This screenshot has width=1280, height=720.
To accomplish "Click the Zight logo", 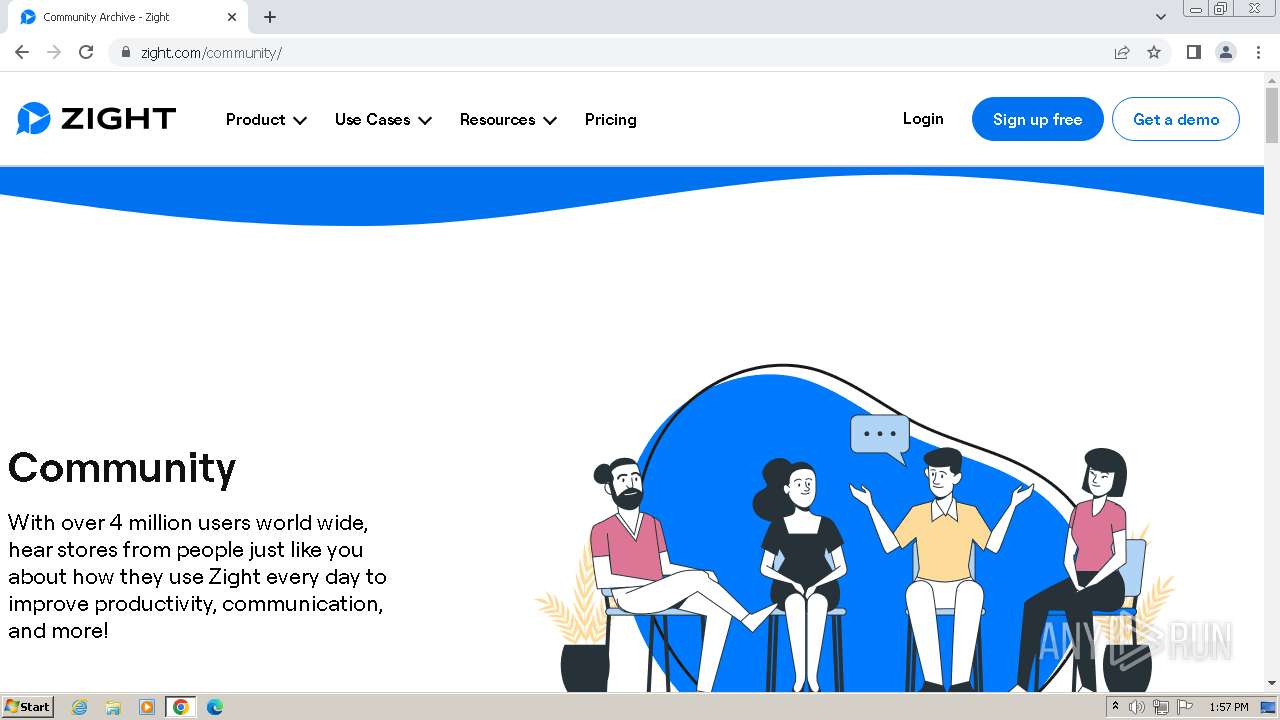I will [x=96, y=119].
